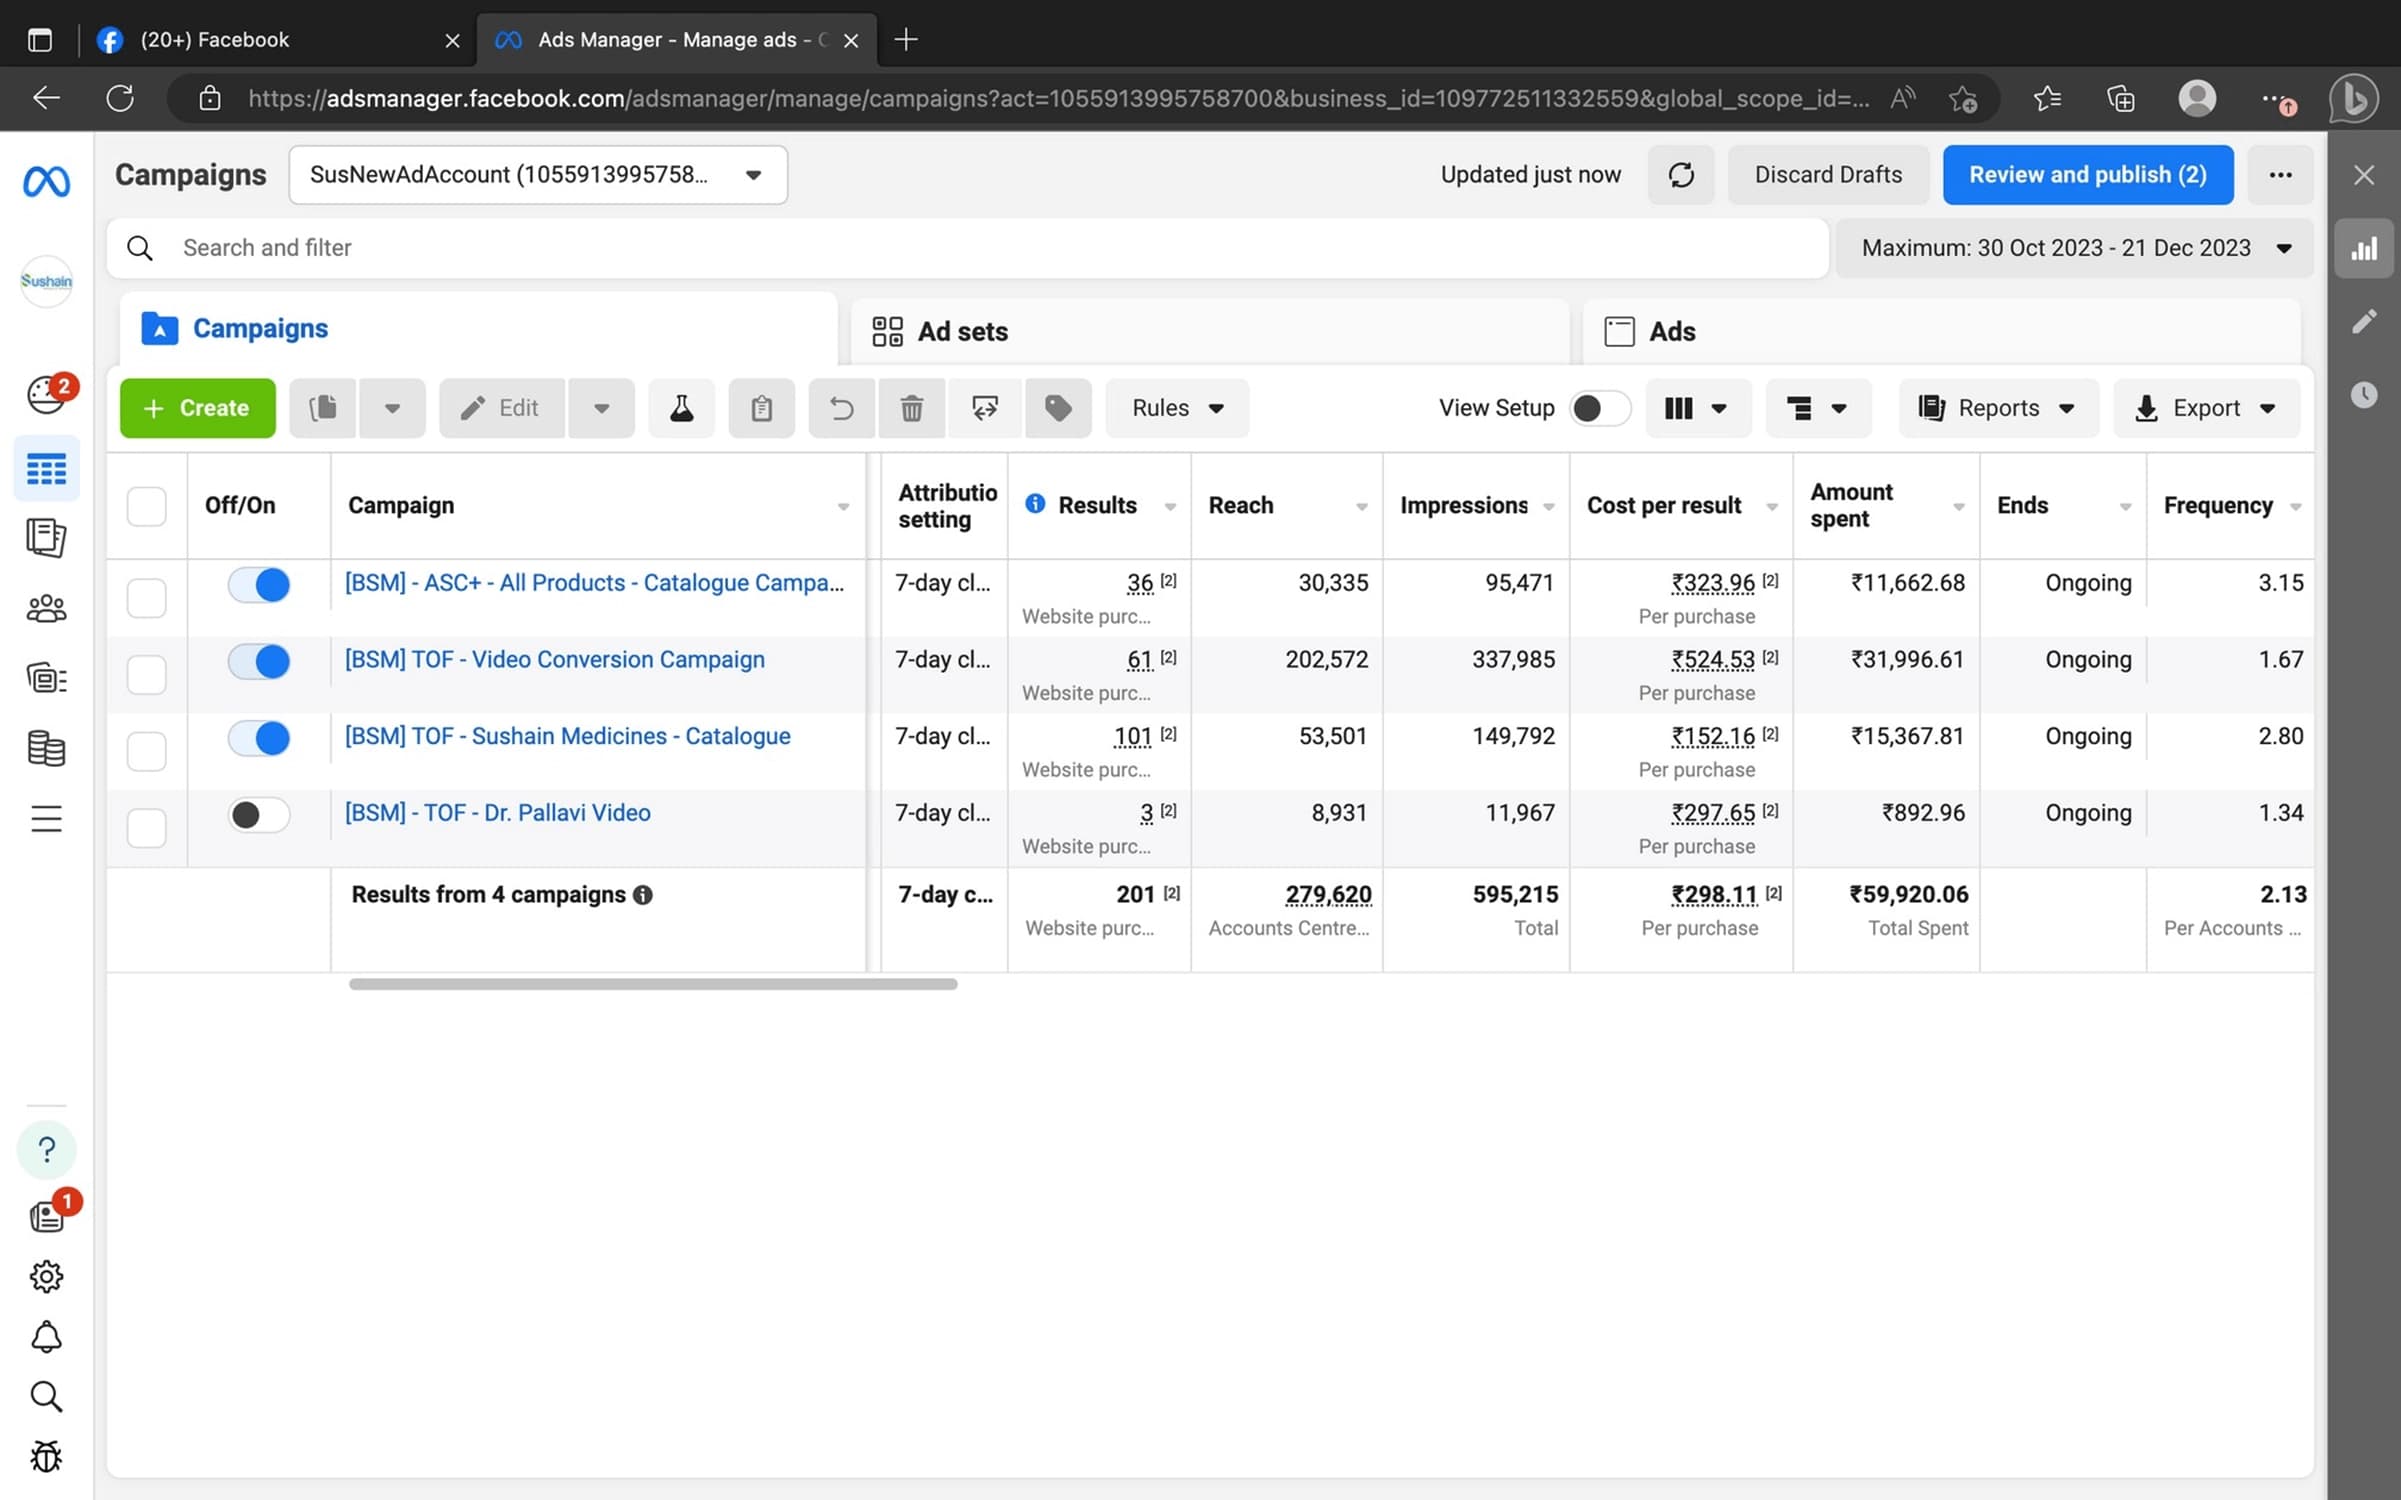Click Review and publish button
Screen dimensions: 2401x1500
(2087, 174)
